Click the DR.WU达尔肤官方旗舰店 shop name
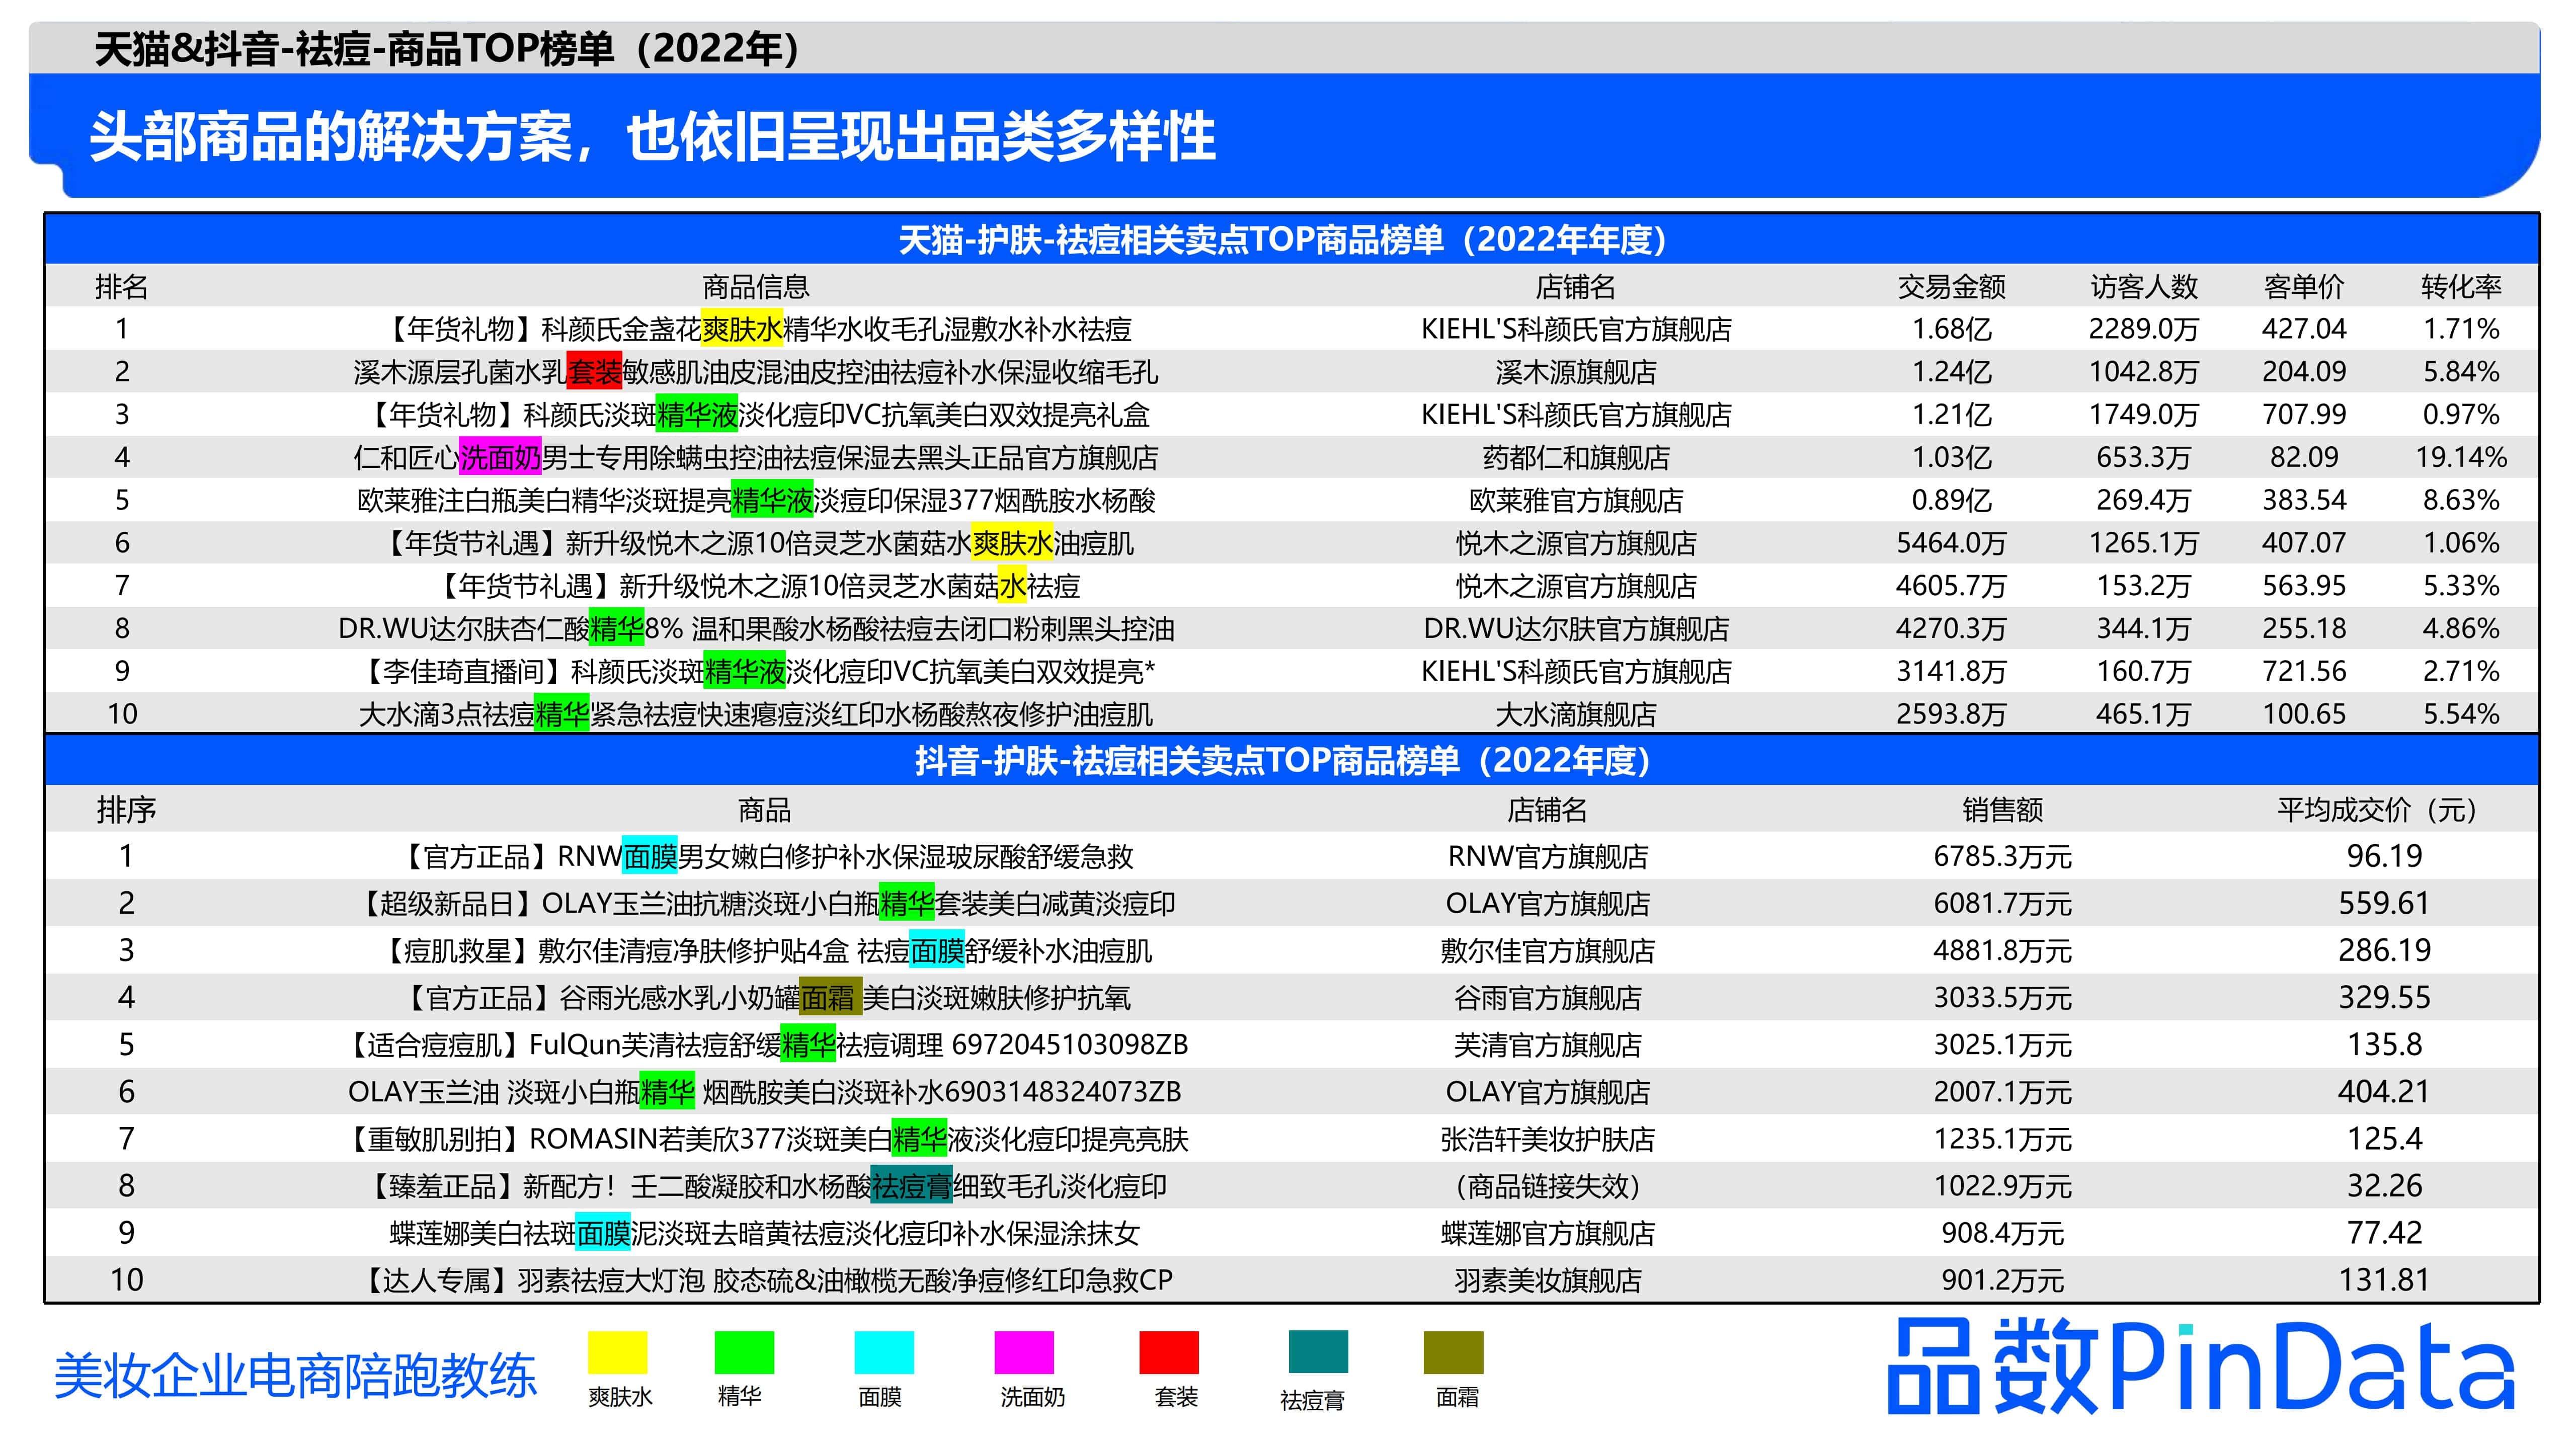Screen dimensions: 2576x1449 [1576, 629]
